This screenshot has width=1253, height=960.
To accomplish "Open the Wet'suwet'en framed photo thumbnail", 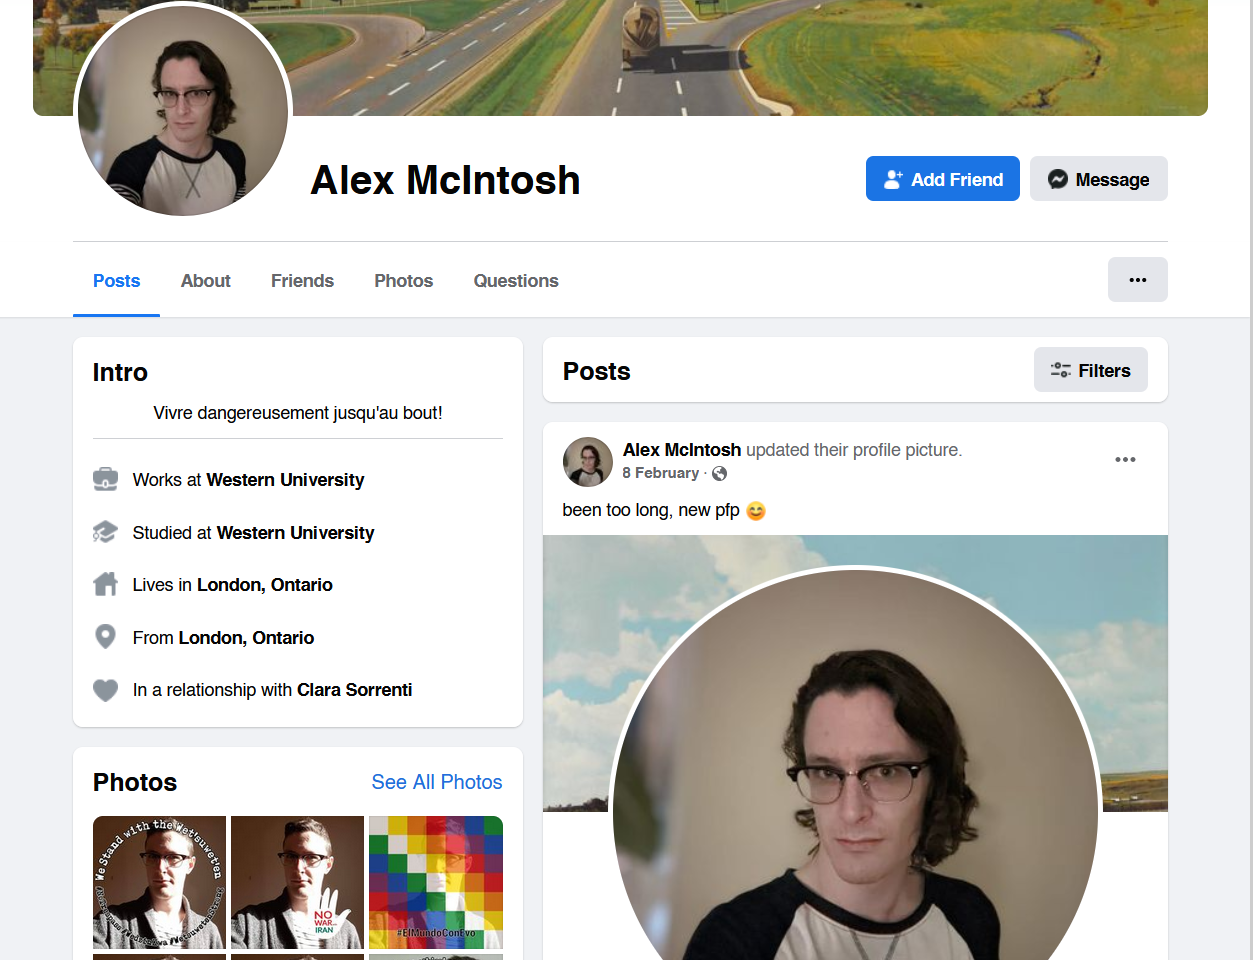I will click(159, 883).
